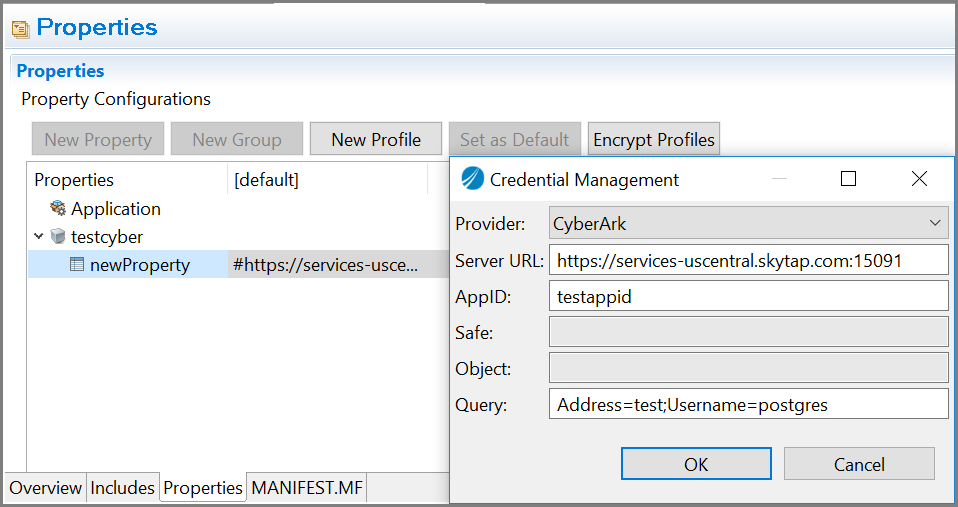Viewport: 958px width, 507px height.
Task: Focus the Server URL text field
Action: tap(748, 261)
